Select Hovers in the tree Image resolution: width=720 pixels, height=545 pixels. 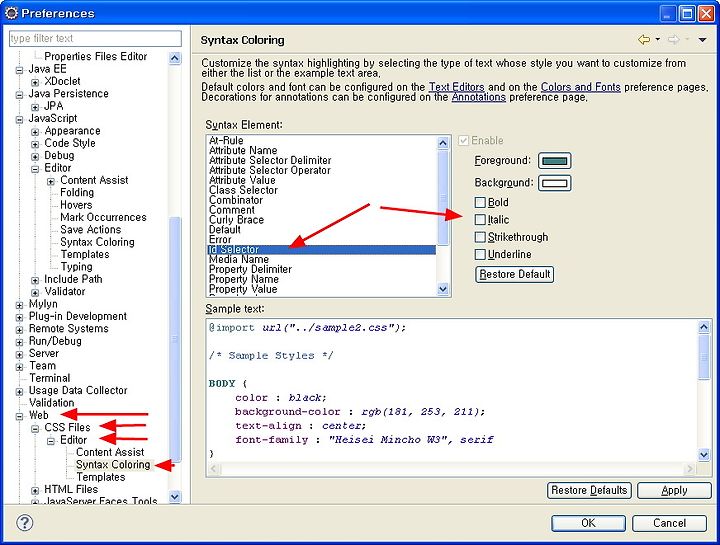pyautogui.click(x=76, y=205)
